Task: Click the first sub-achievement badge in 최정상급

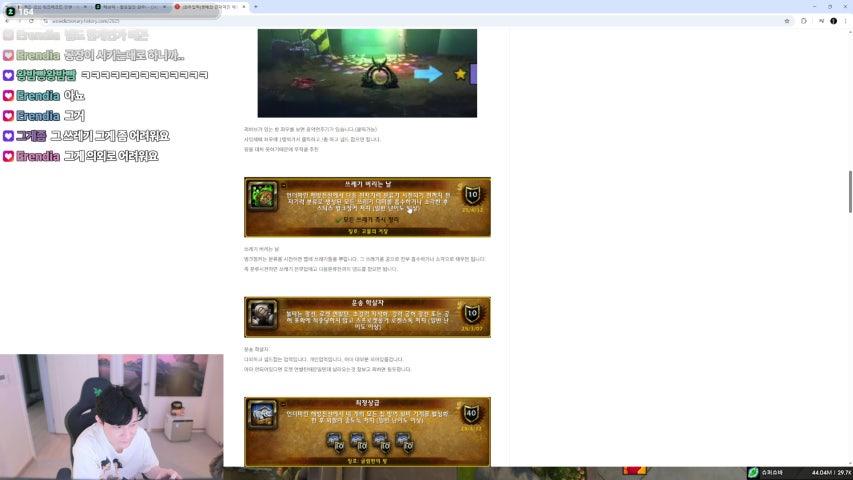Action: (335, 442)
